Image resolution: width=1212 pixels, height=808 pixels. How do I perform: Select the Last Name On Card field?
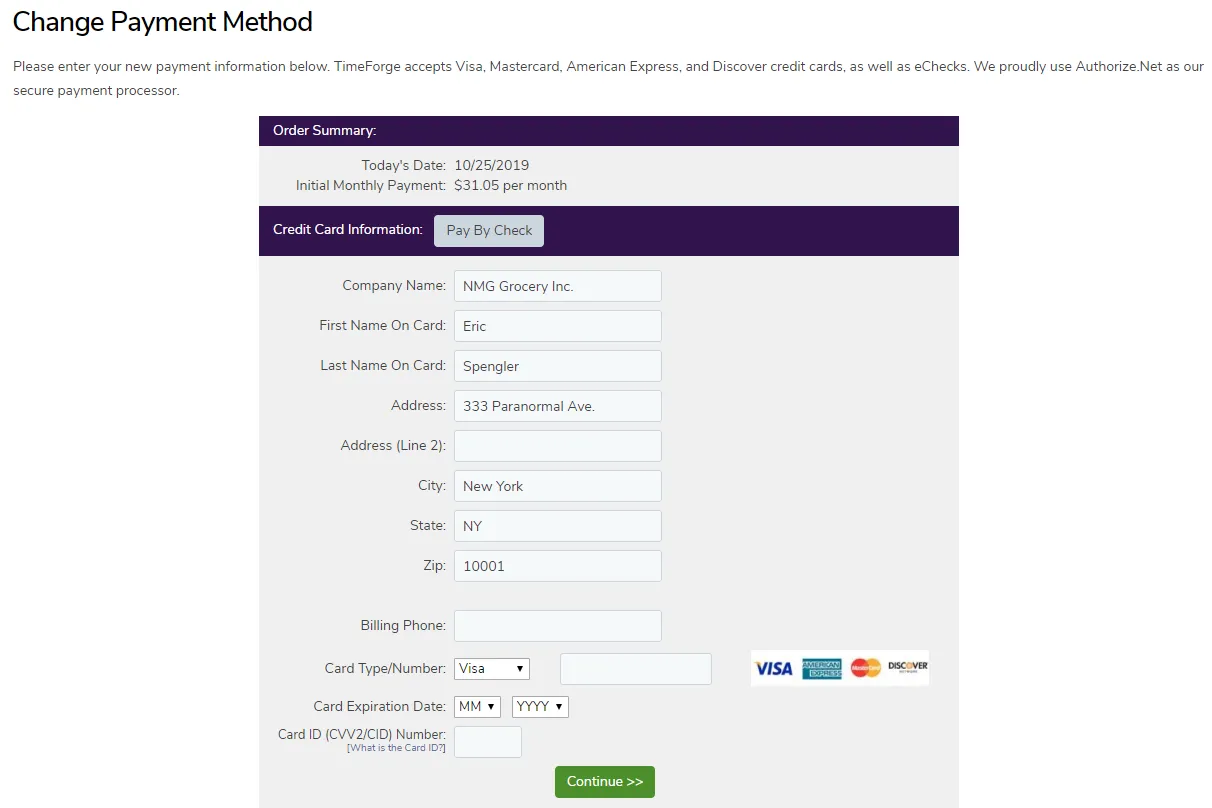pos(558,366)
